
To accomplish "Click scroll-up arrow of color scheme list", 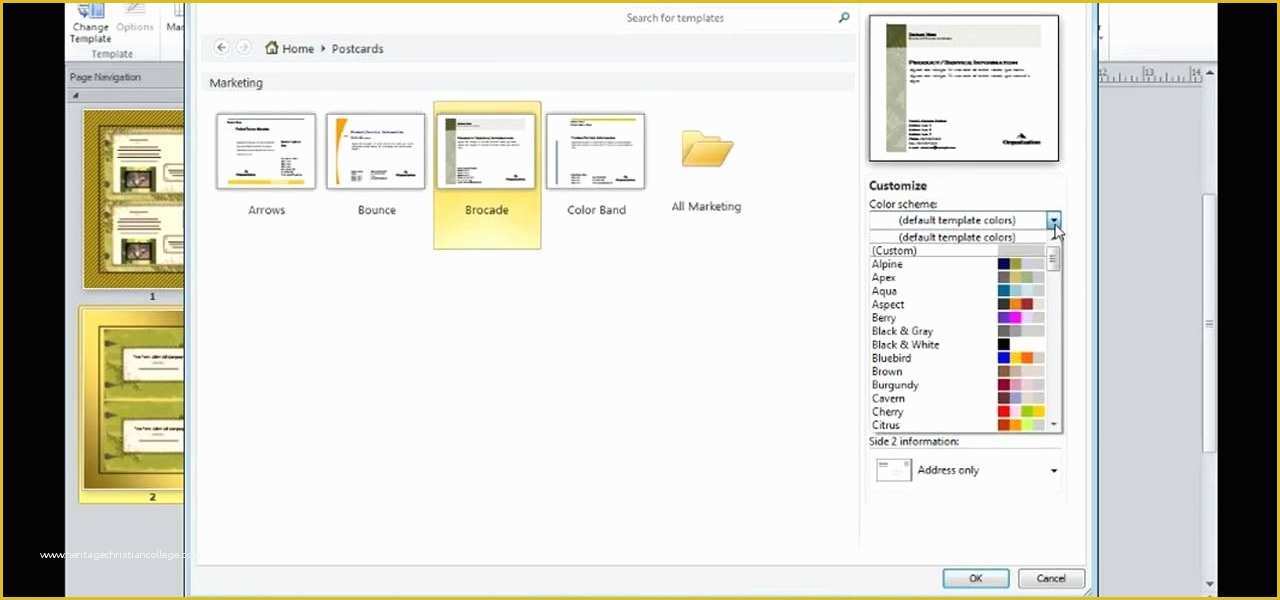I will click(x=1053, y=237).
